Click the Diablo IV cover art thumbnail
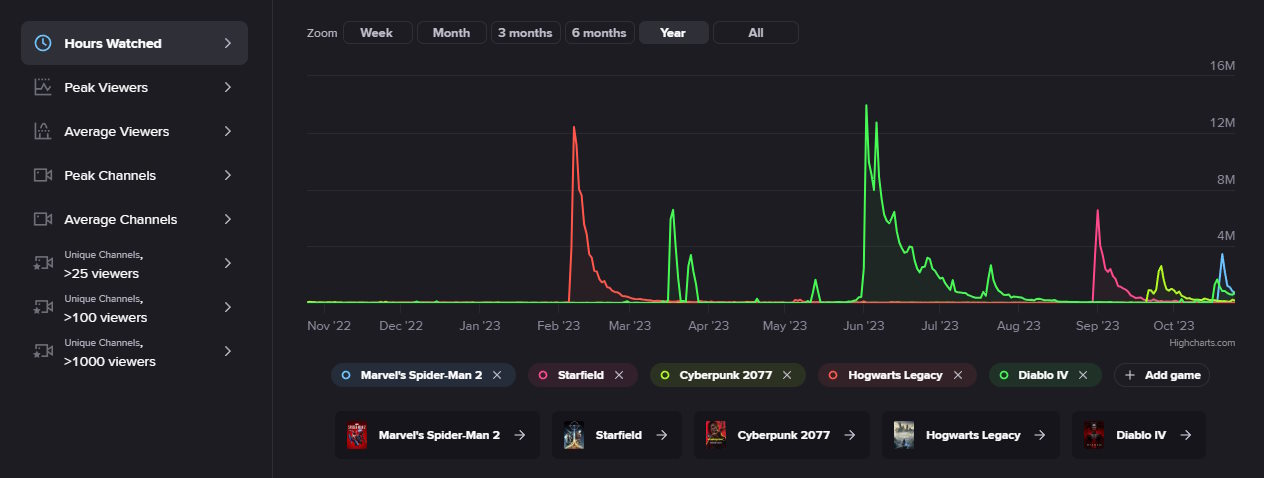 (1094, 435)
